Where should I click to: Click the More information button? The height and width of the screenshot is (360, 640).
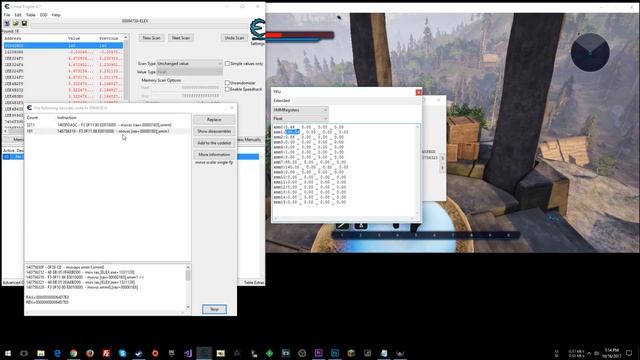214,155
